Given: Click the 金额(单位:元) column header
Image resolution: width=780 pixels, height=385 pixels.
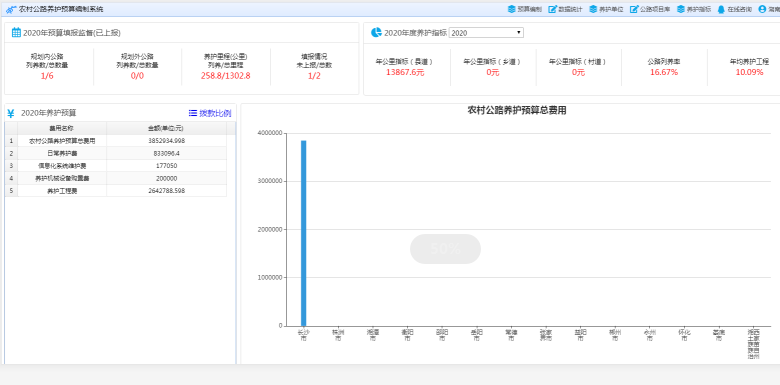Looking at the screenshot, I should pyautogui.click(x=166, y=128).
